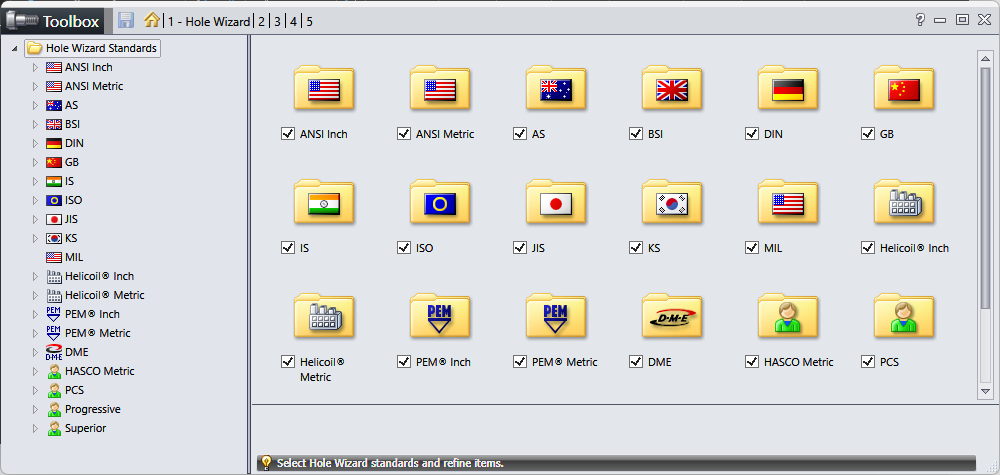Expand the ANSI Metric tree node
Image resolution: width=1000 pixels, height=475 pixels.
point(36,86)
